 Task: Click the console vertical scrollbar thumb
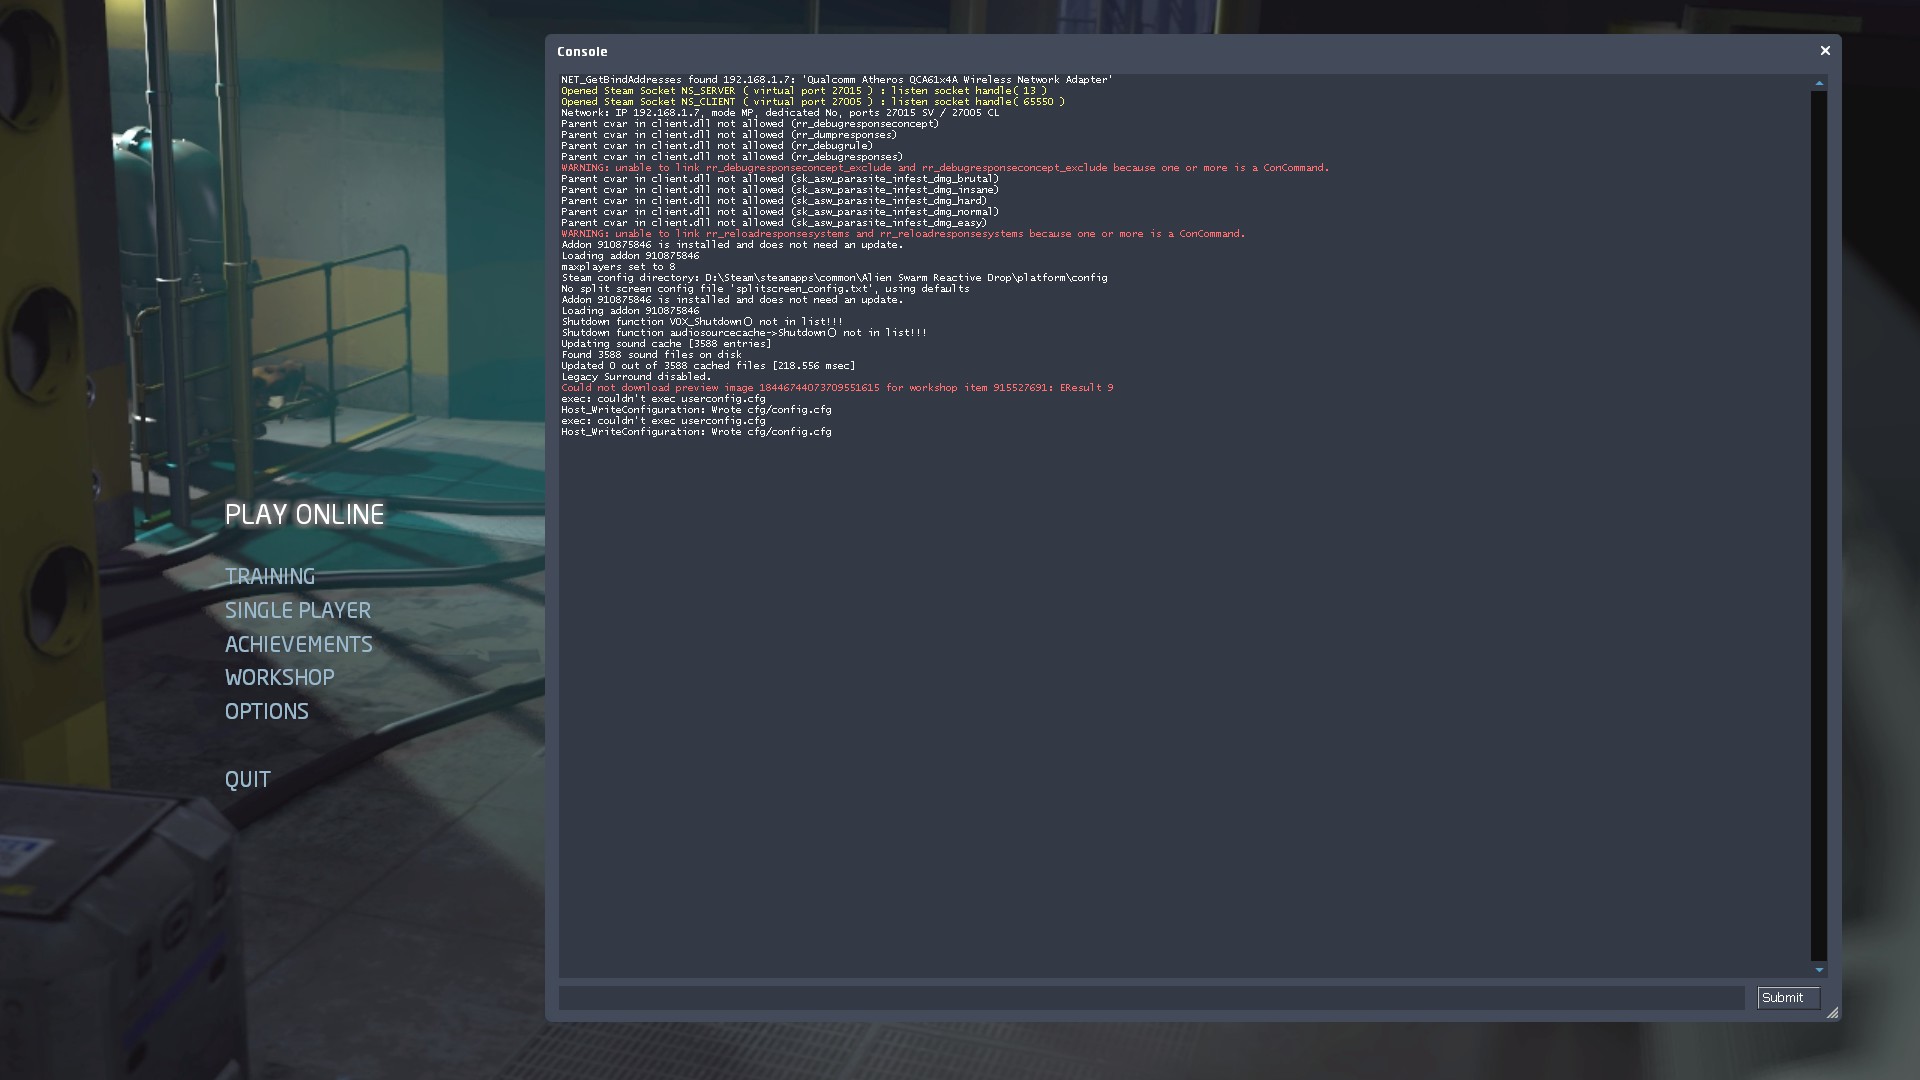[1819, 525]
